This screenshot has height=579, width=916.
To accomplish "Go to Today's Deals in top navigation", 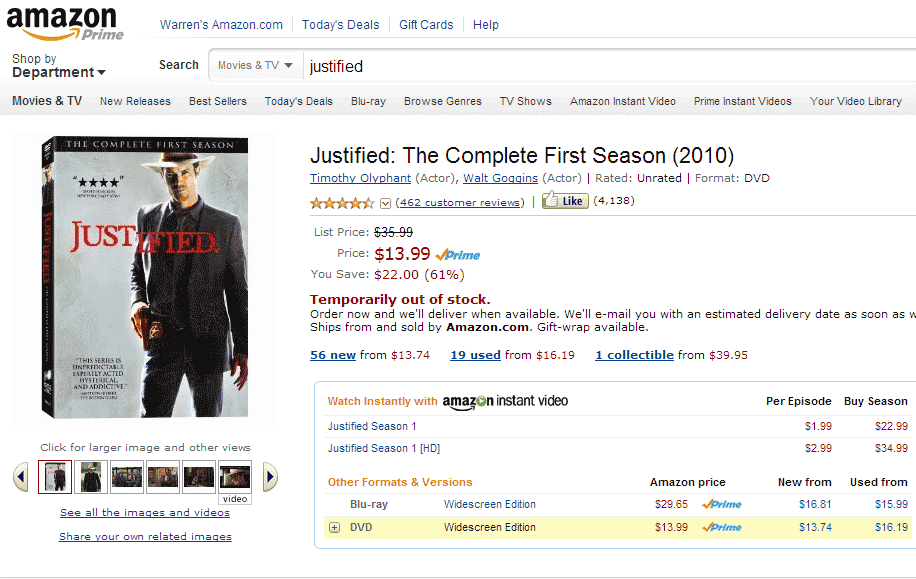I will pos(341,25).
